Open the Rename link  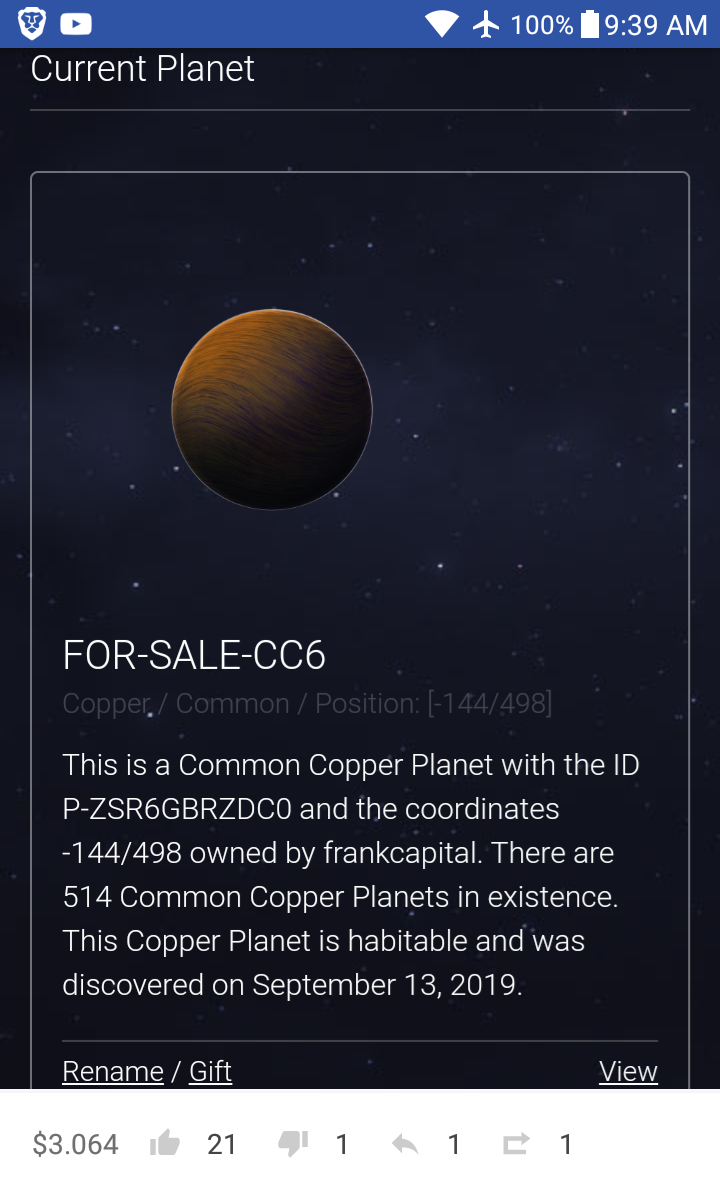point(113,1071)
